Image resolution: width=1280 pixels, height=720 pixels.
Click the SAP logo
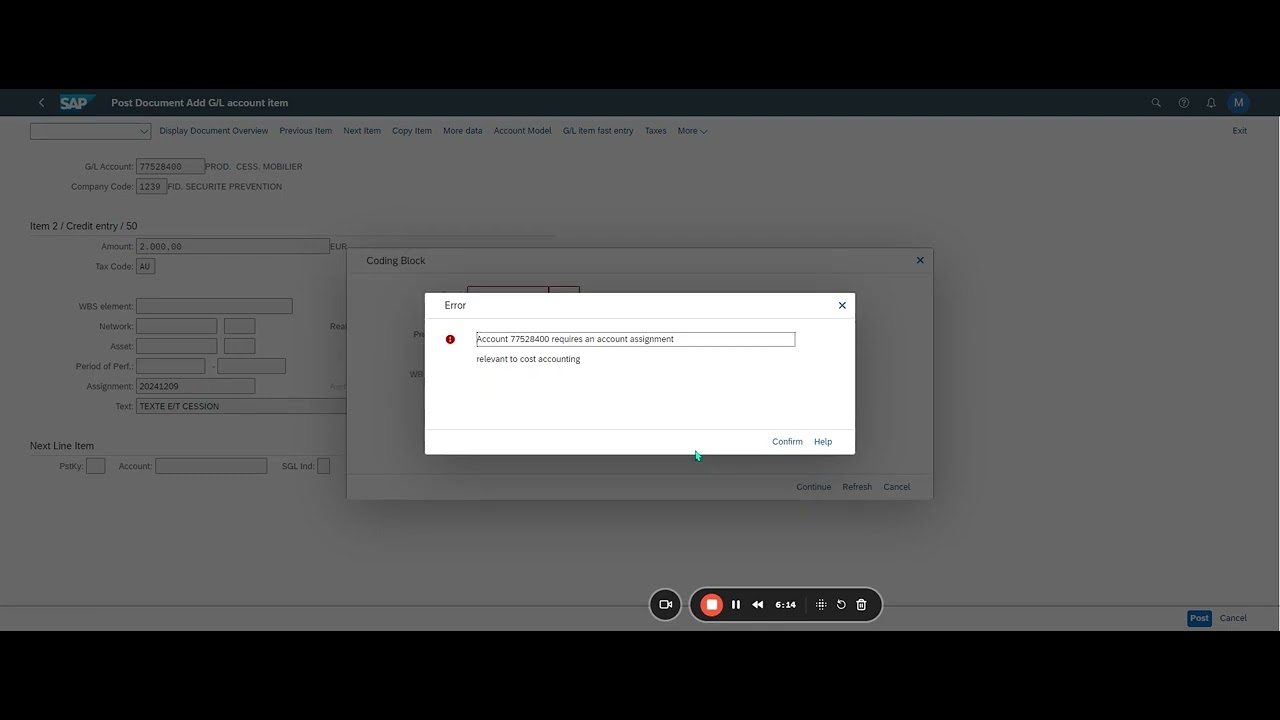(76, 103)
